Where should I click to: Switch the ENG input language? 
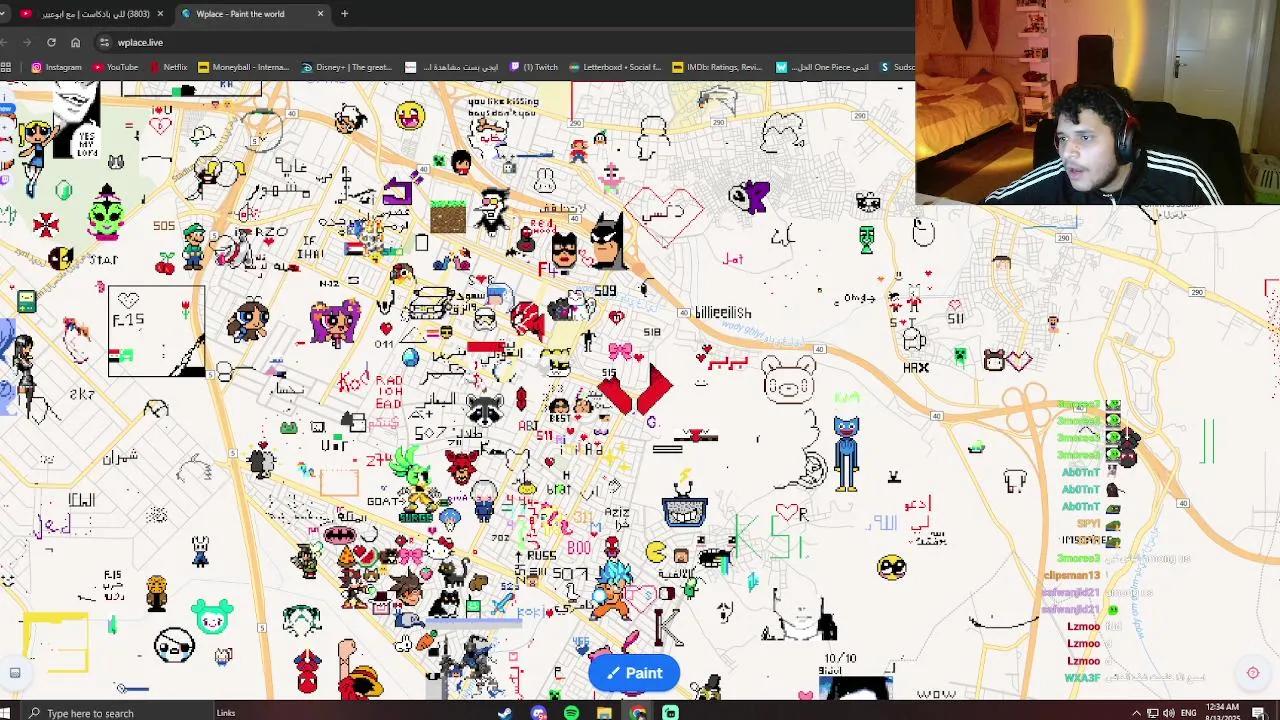point(1189,713)
